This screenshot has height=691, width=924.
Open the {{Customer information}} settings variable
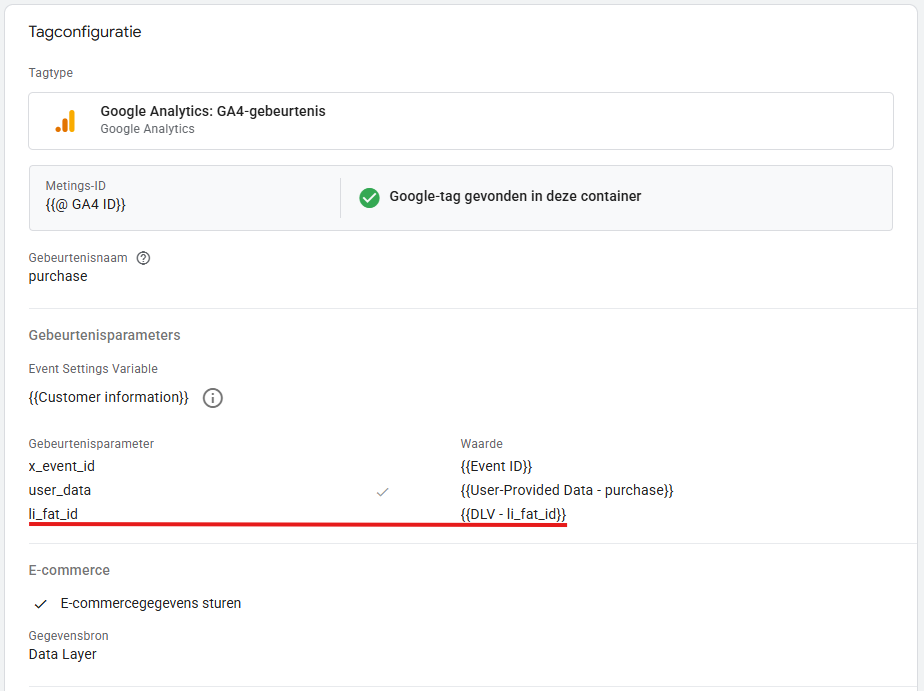click(x=108, y=398)
